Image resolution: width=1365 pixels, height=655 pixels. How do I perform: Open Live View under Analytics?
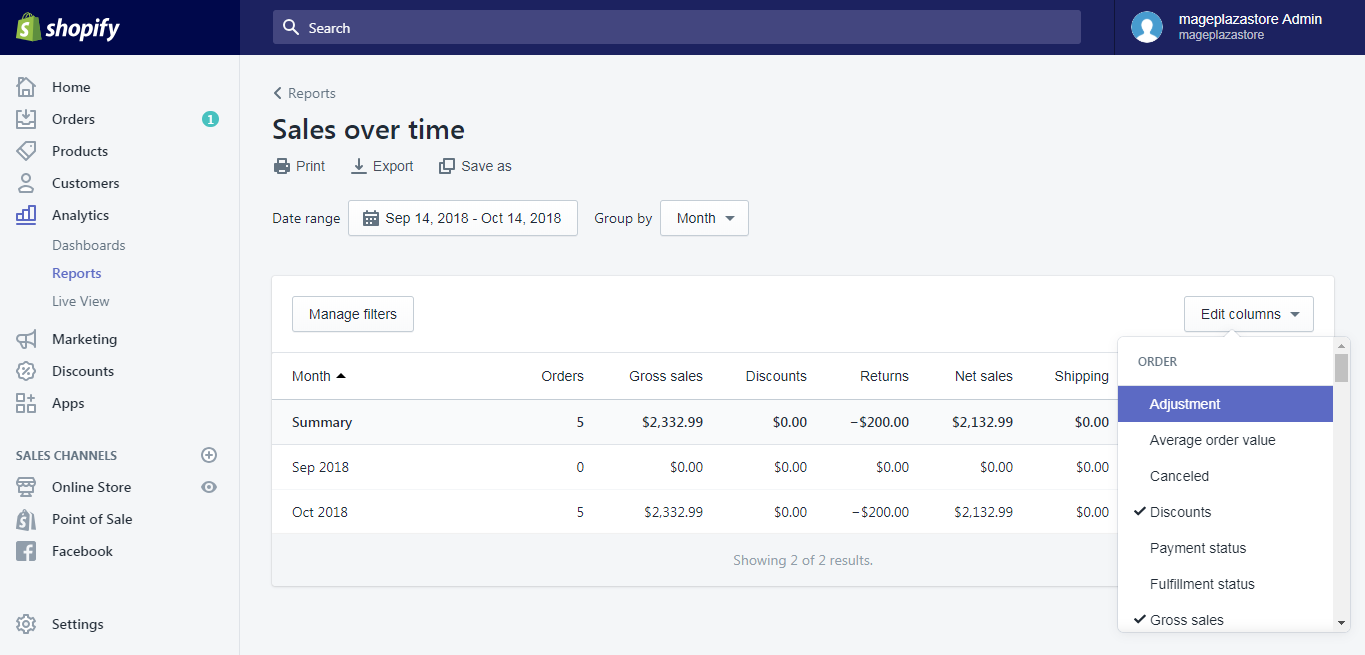coord(81,301)
